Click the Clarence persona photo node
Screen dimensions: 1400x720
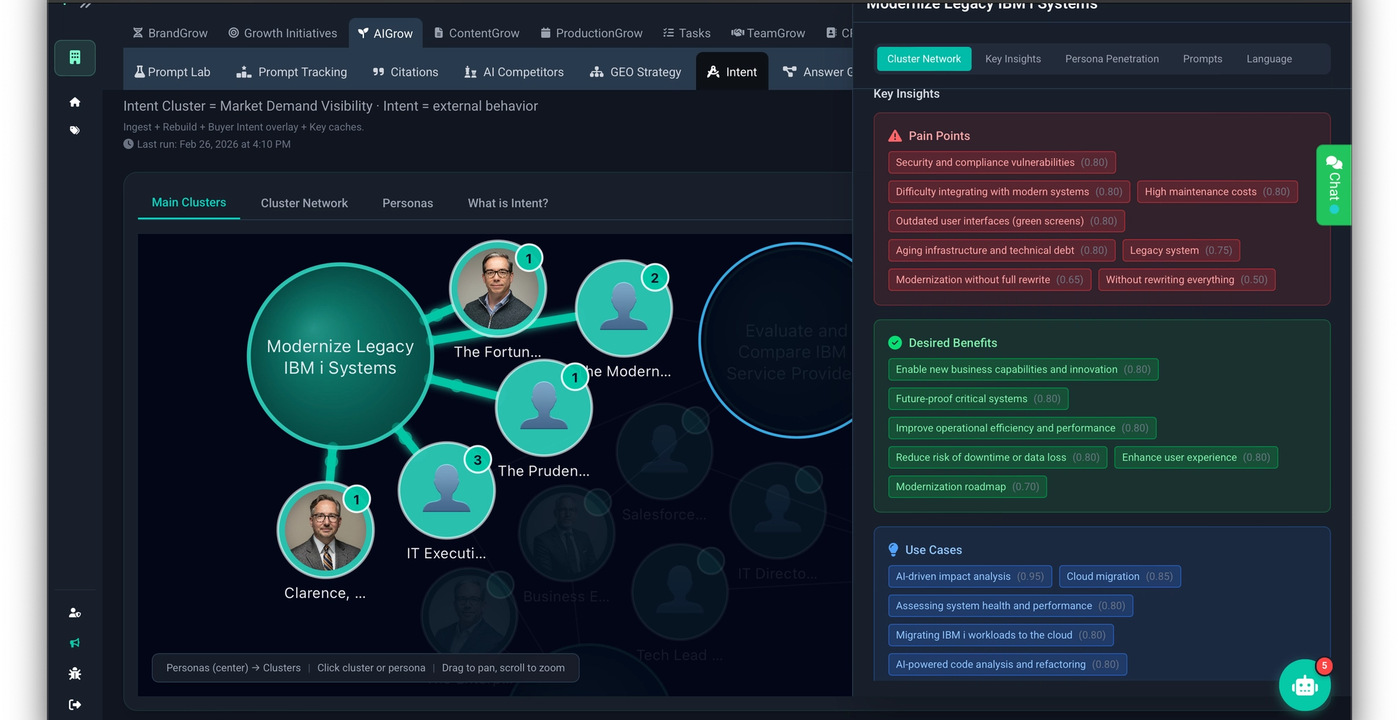(326, 530)
